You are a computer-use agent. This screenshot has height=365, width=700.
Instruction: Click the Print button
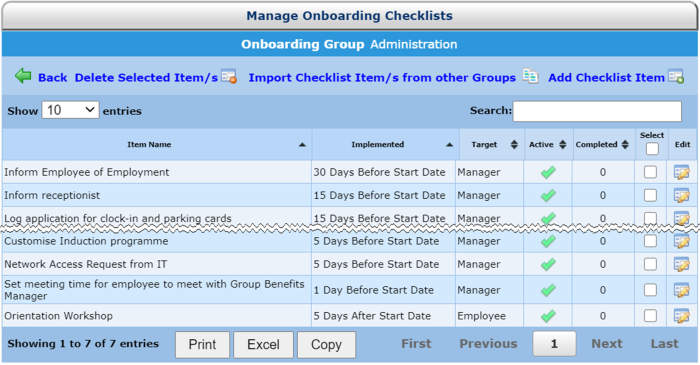[202, 344]
